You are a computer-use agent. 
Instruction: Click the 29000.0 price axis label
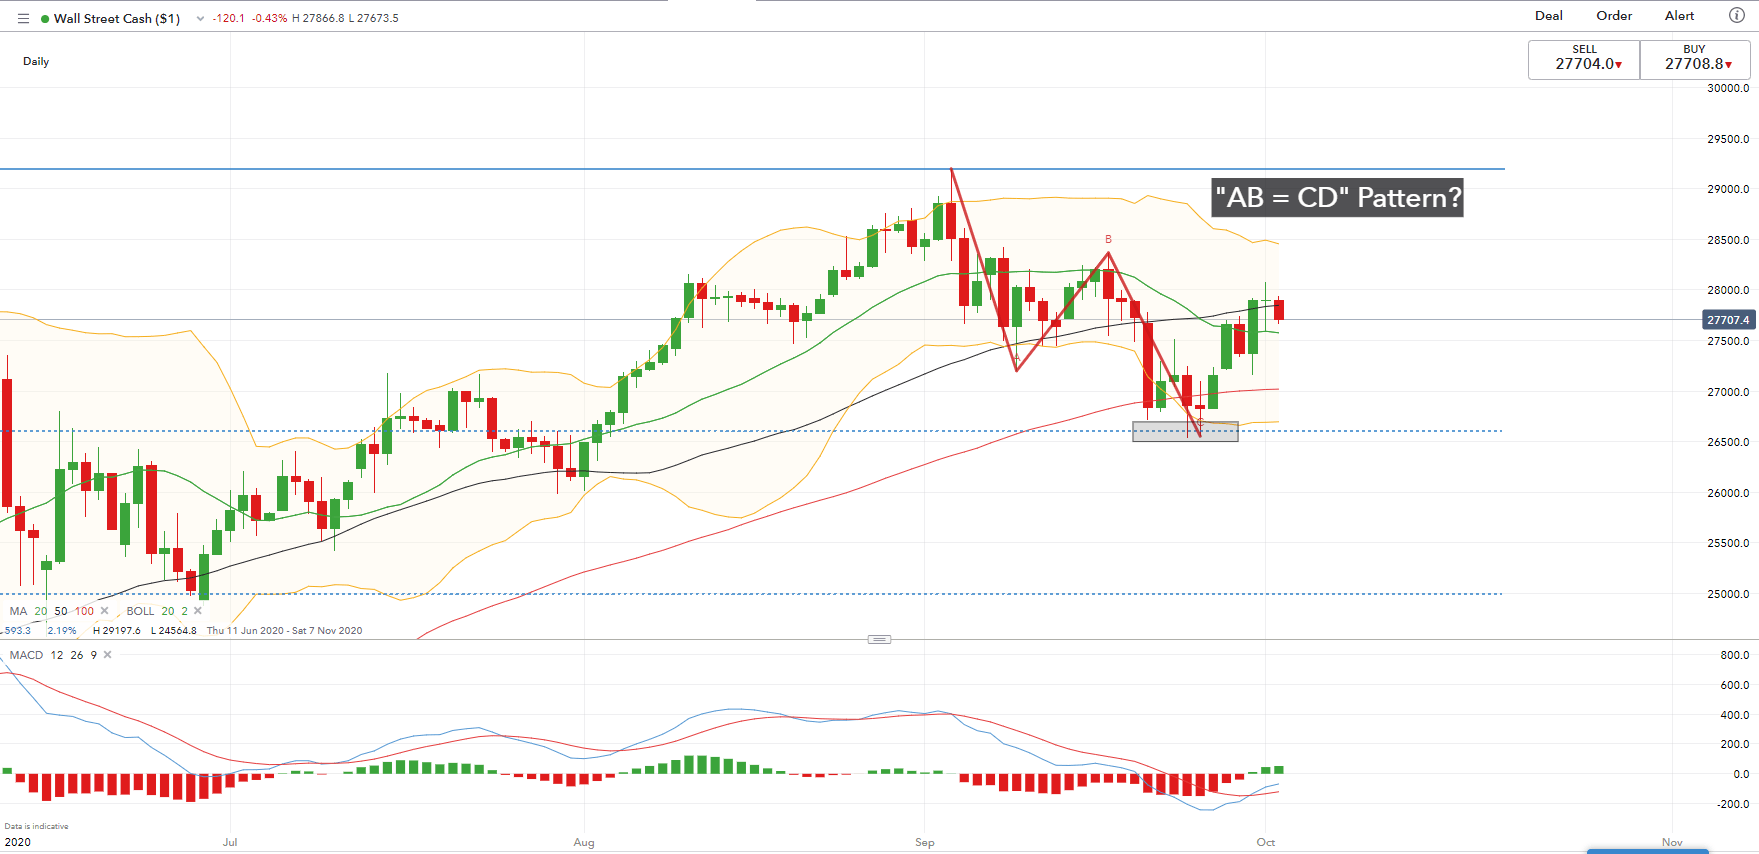(x=1728, y=189)
